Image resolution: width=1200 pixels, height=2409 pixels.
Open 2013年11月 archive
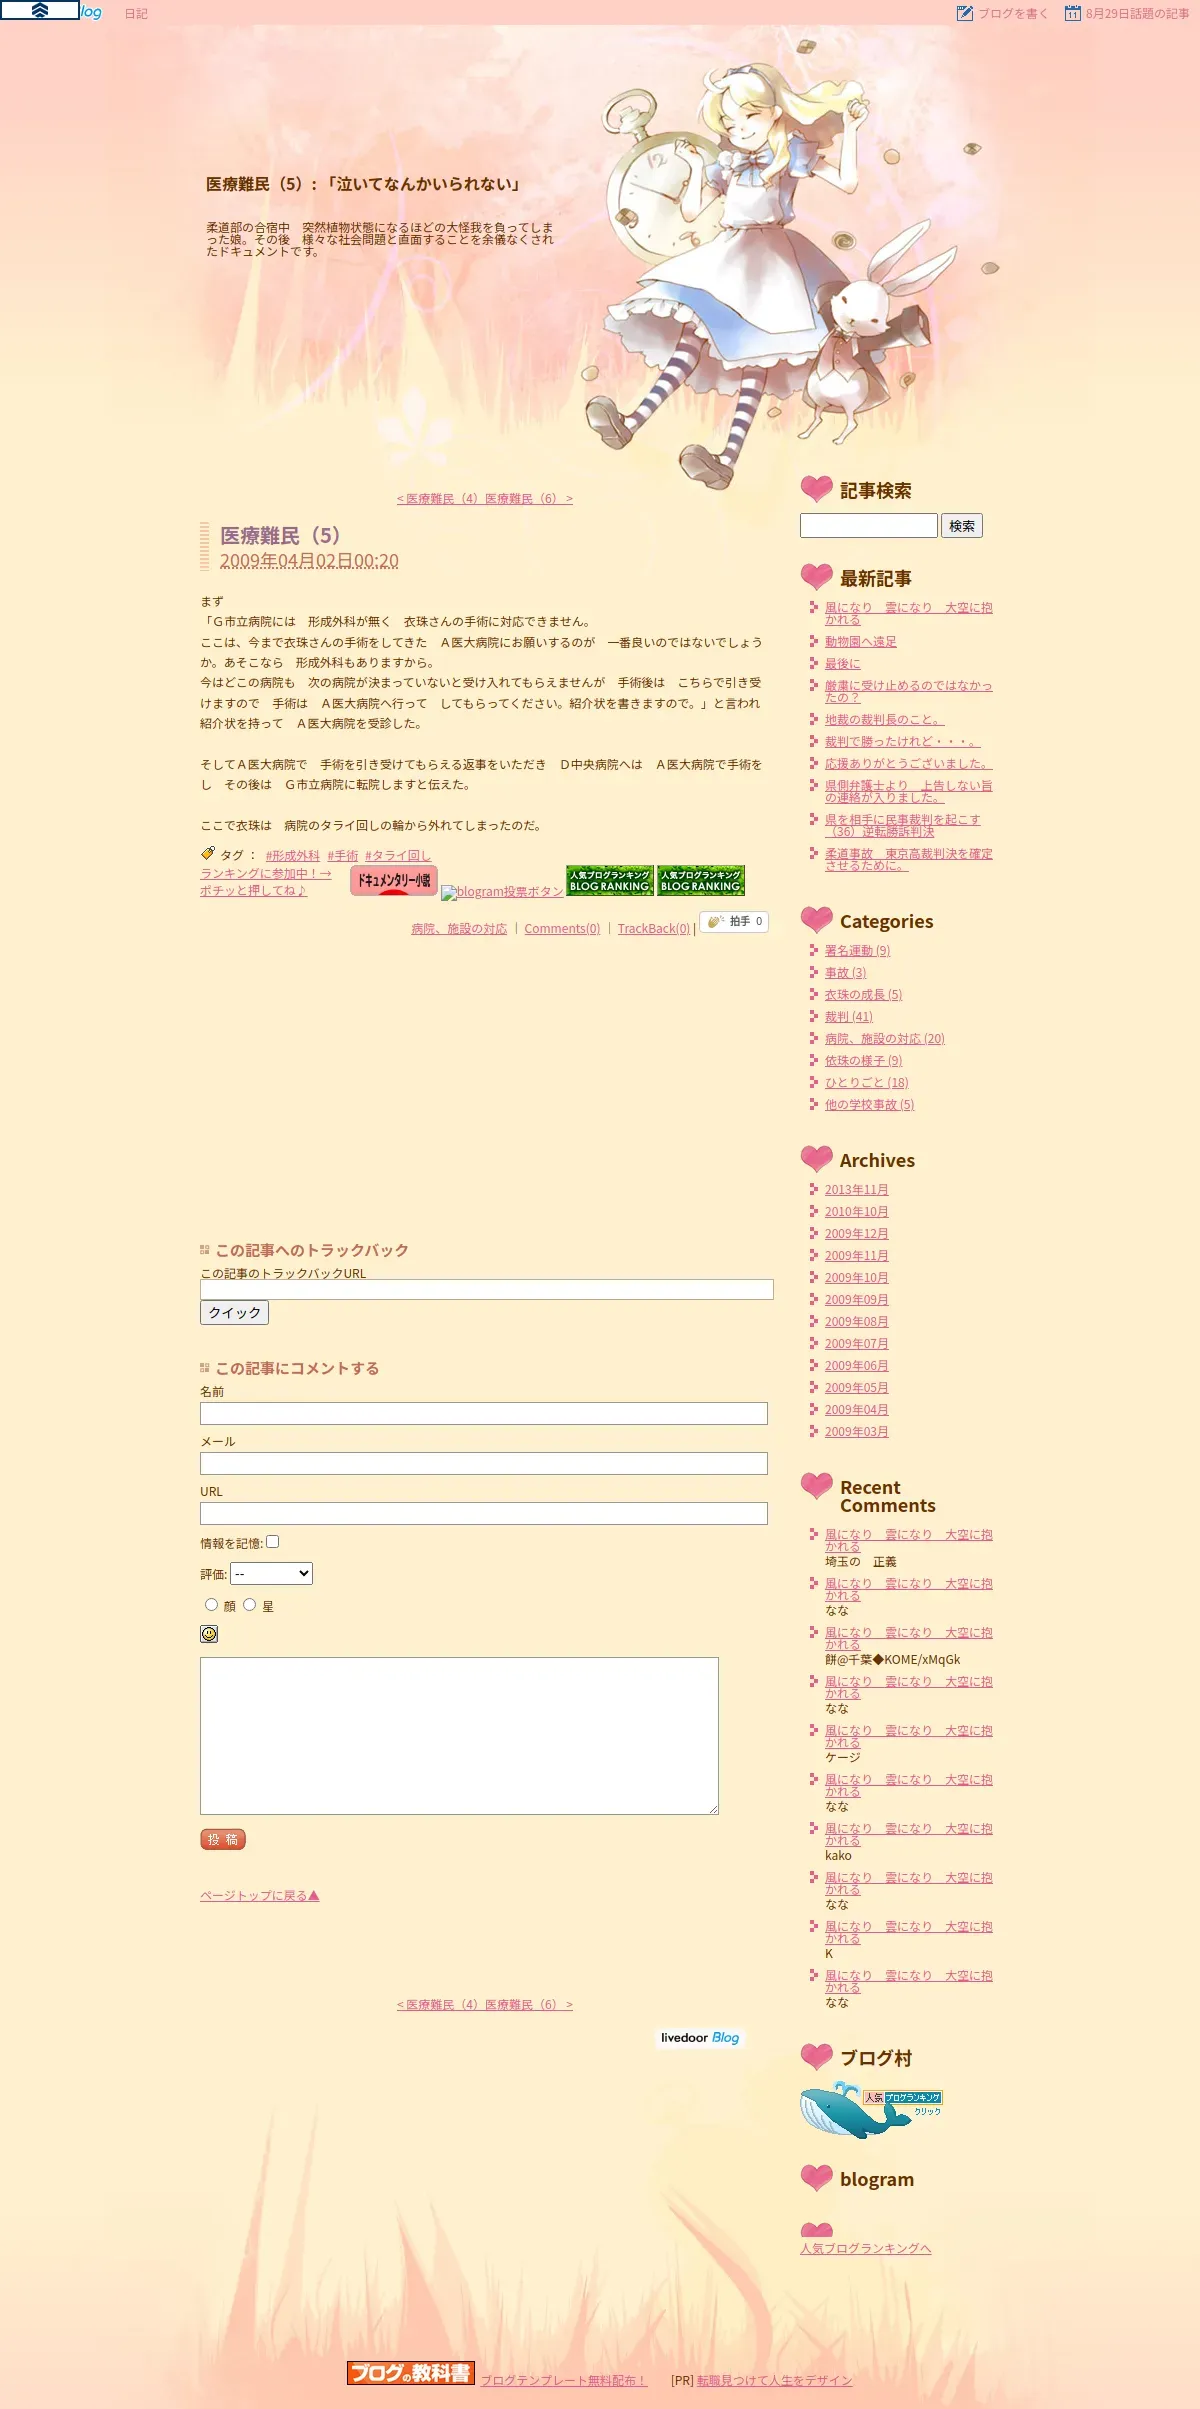[x=857, y=1190]
